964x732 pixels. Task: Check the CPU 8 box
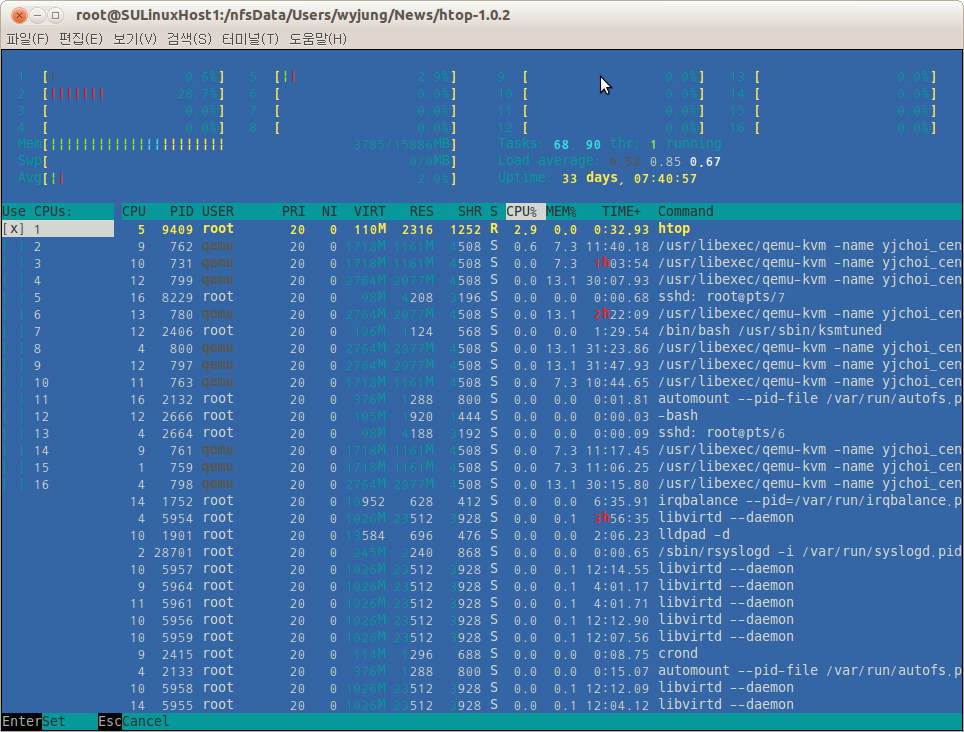point(14,348)
